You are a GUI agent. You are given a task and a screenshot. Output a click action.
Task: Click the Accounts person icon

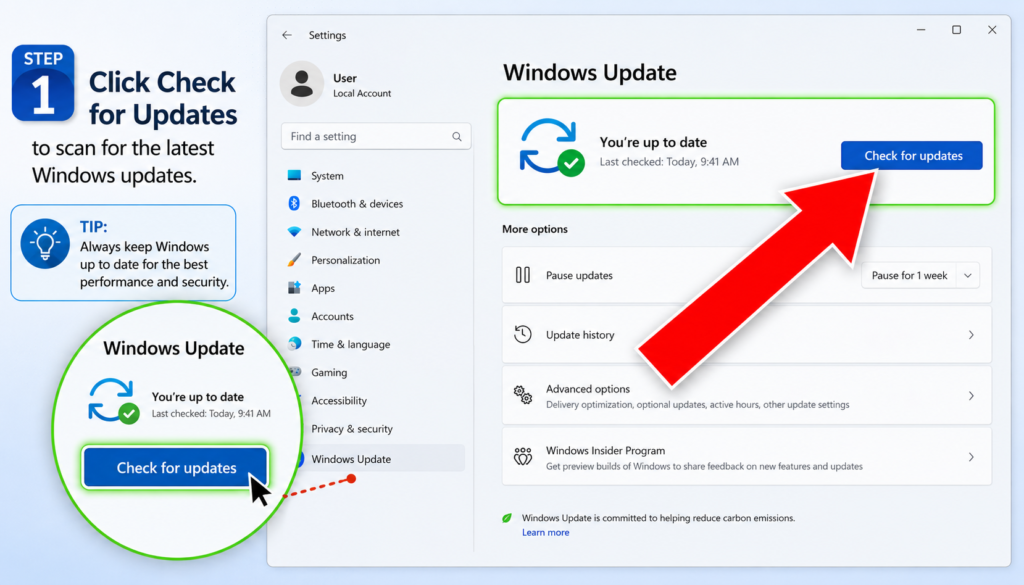295,316
